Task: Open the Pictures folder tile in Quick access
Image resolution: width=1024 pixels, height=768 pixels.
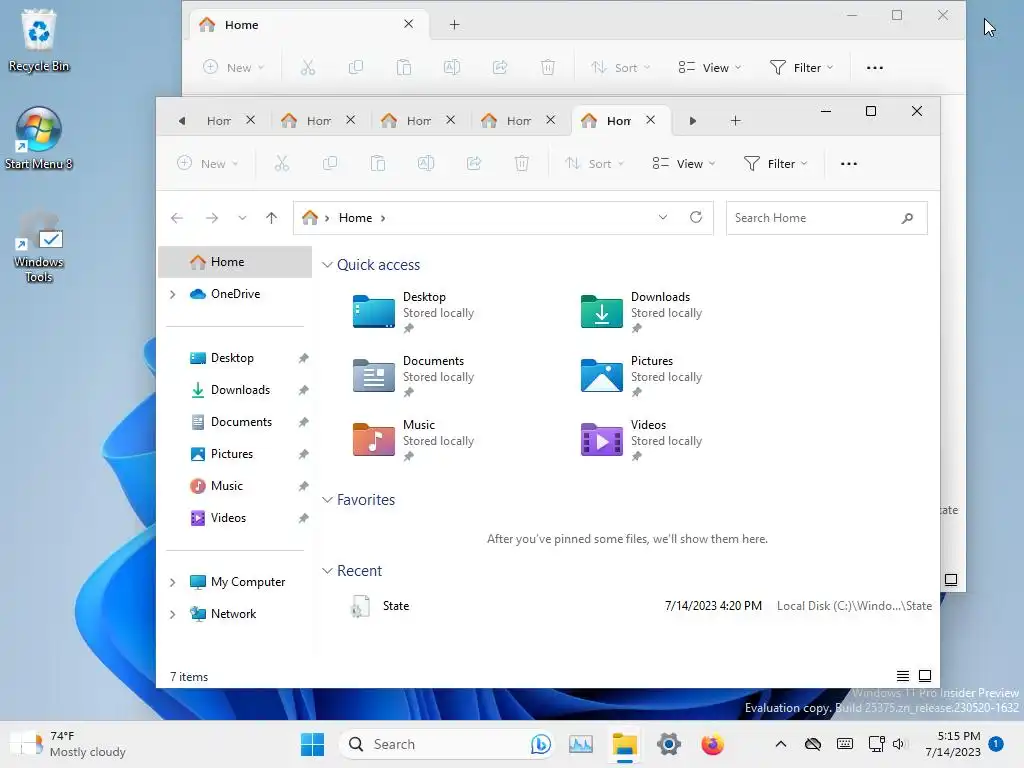Action: [x=642, y=376]
